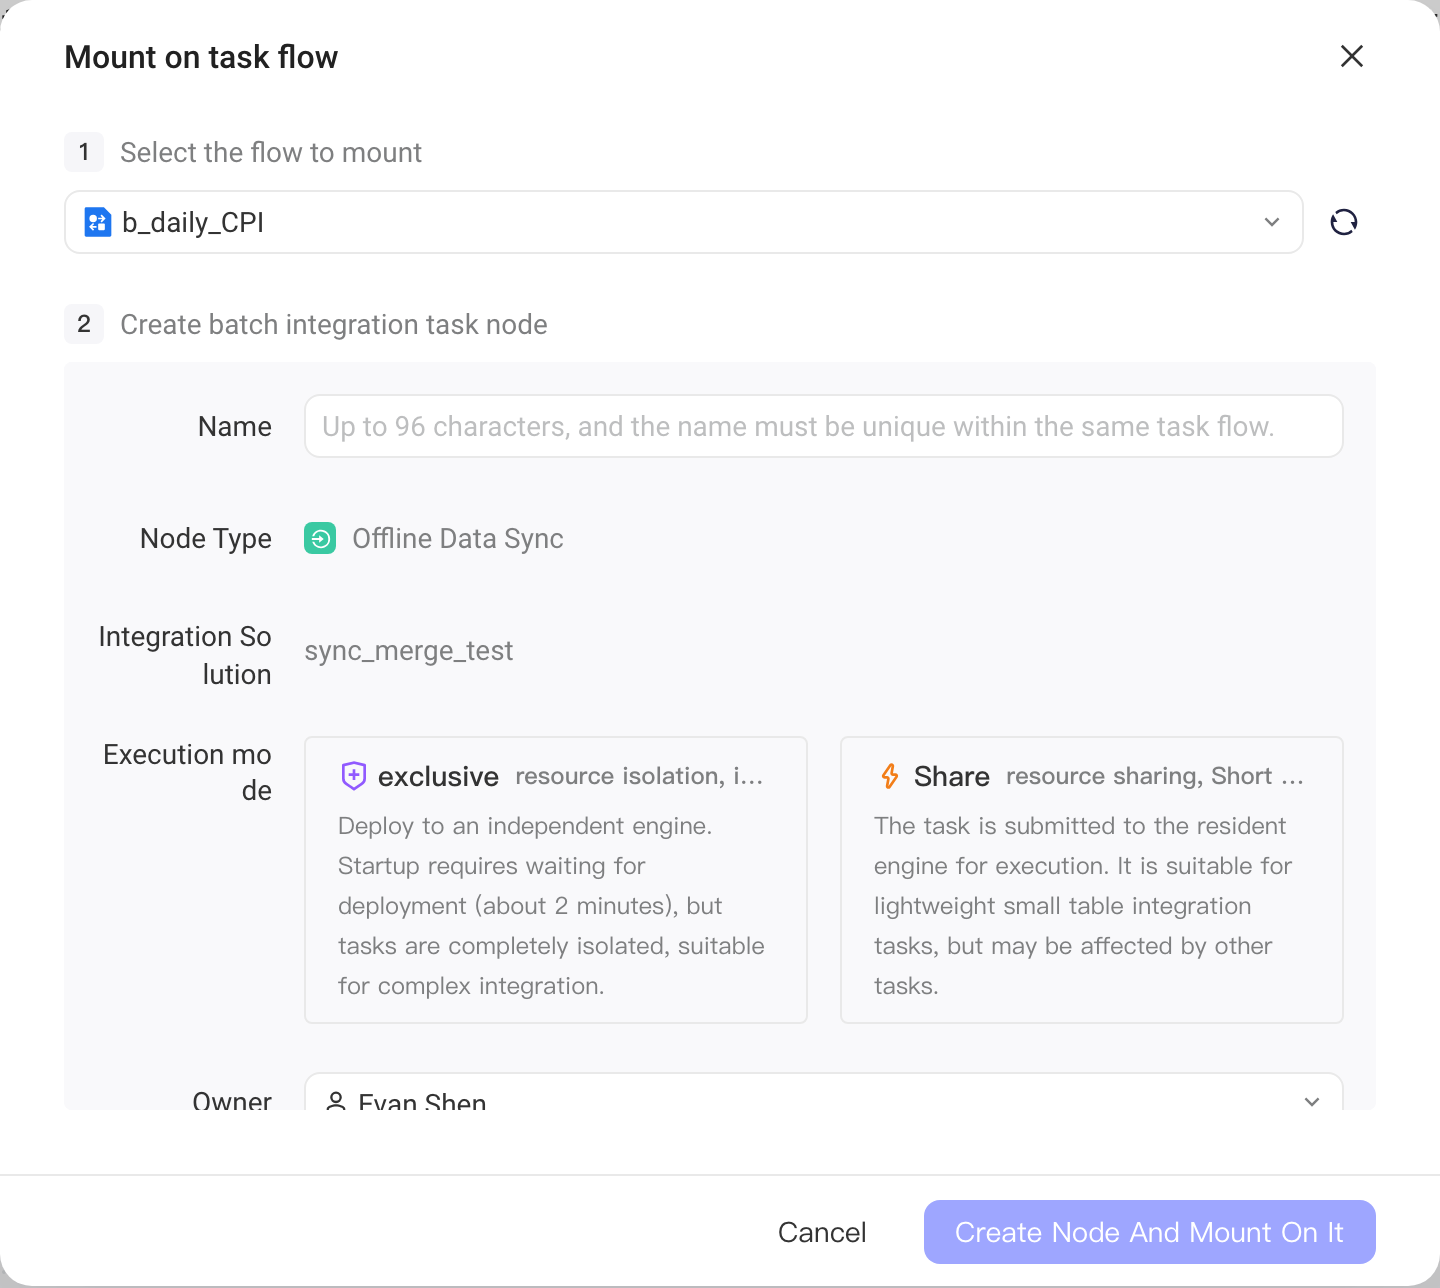Click the Offline Data Sync node icon
Viewport: 1440px width, 1288px height.
(320, 538)
